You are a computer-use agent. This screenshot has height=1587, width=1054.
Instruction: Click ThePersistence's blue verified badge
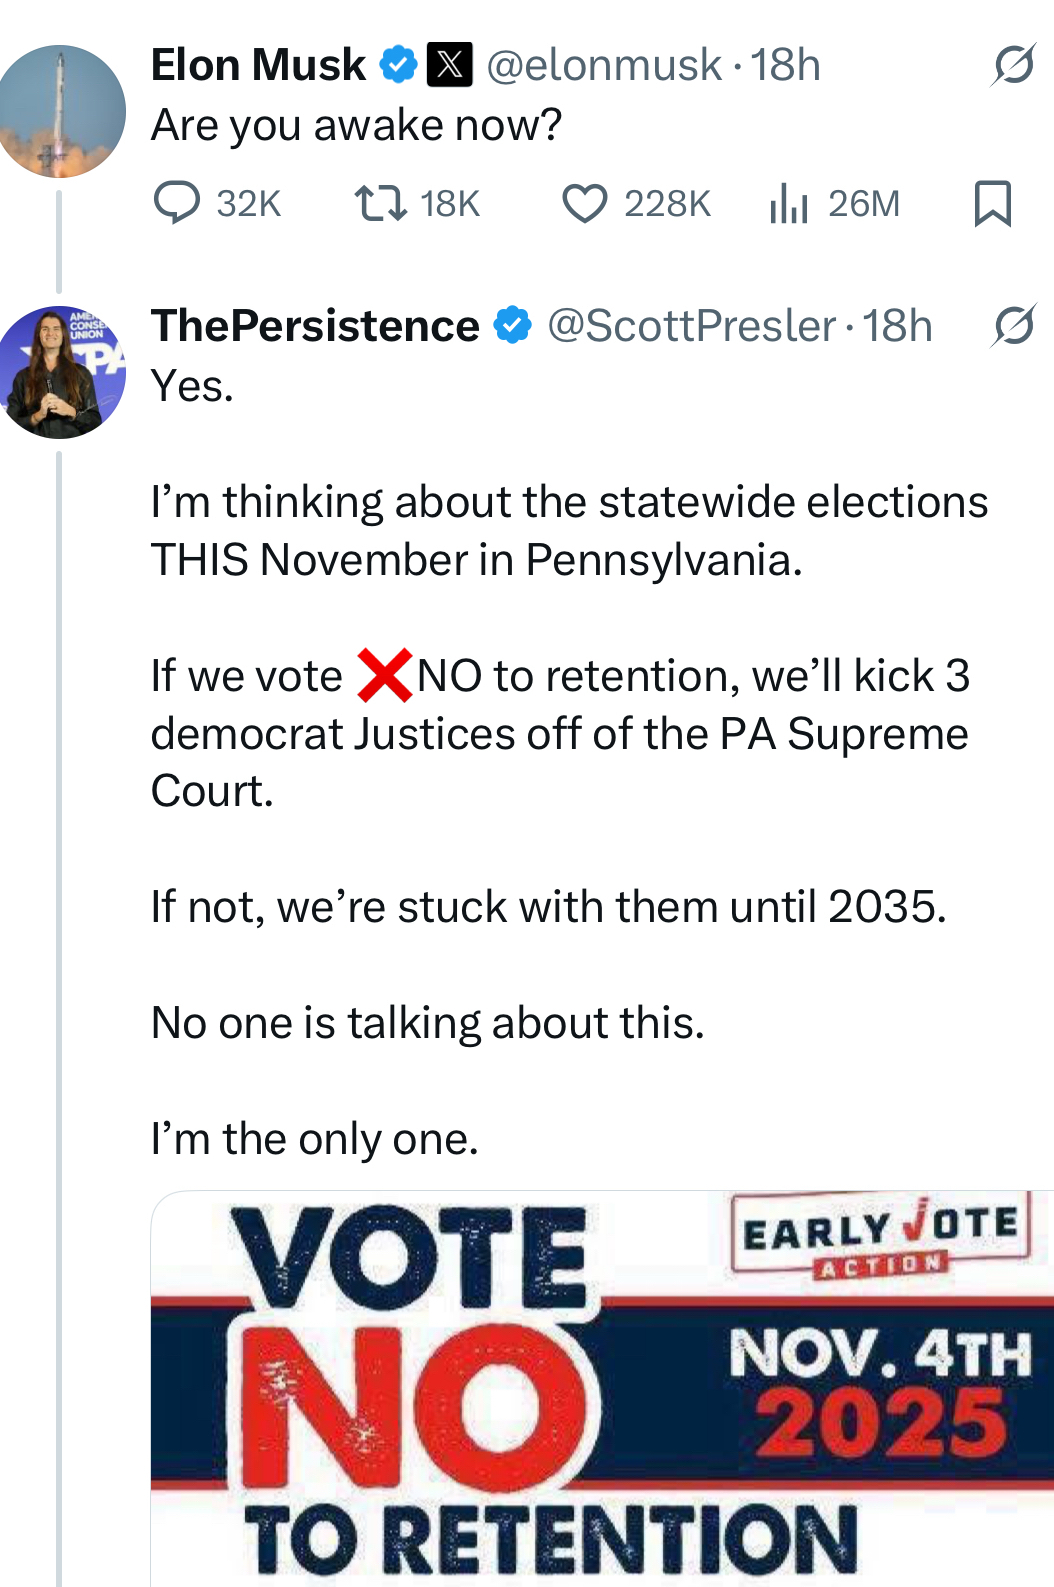(513, 326)
